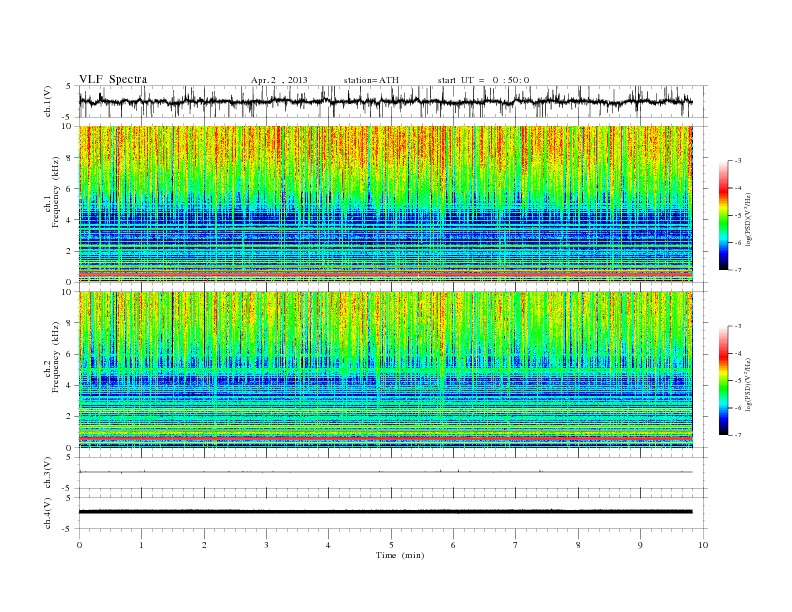The image size is (792, 612).
Task: Click the ch.4 thick black waveform trace
Action: click(x=385, y=512)
